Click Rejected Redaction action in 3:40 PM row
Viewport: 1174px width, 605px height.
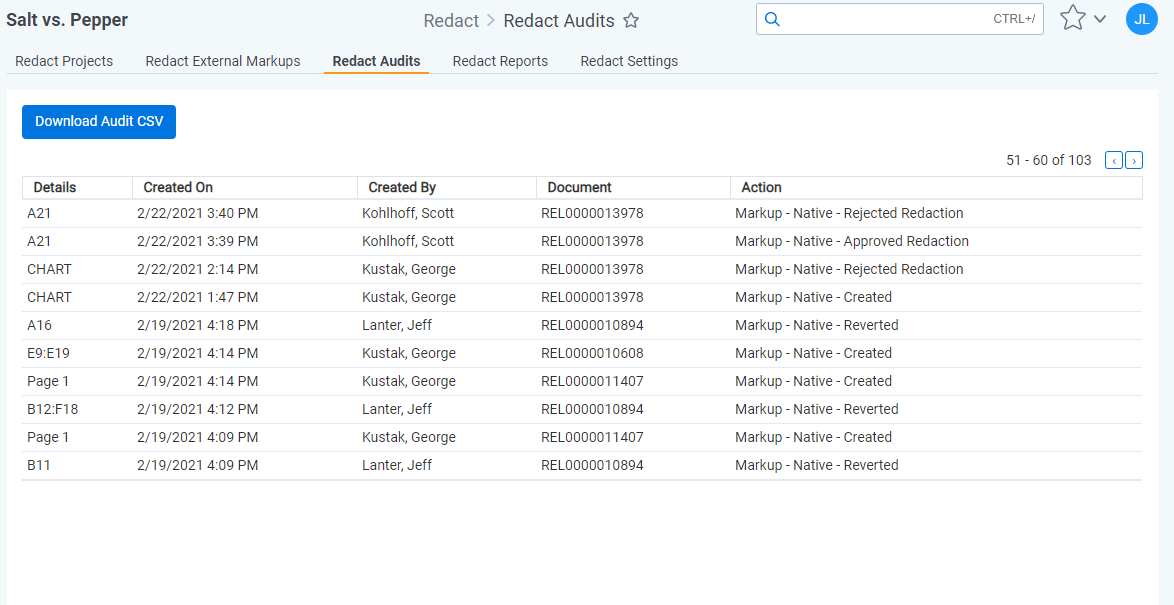(849, 213)
